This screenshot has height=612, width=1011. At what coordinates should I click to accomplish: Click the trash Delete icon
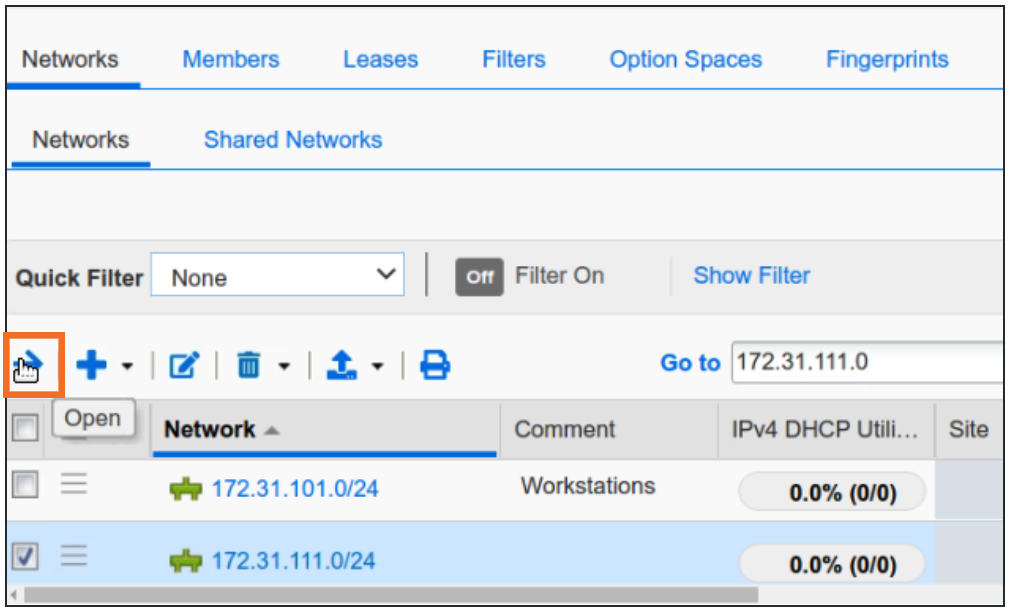(251, 366)
